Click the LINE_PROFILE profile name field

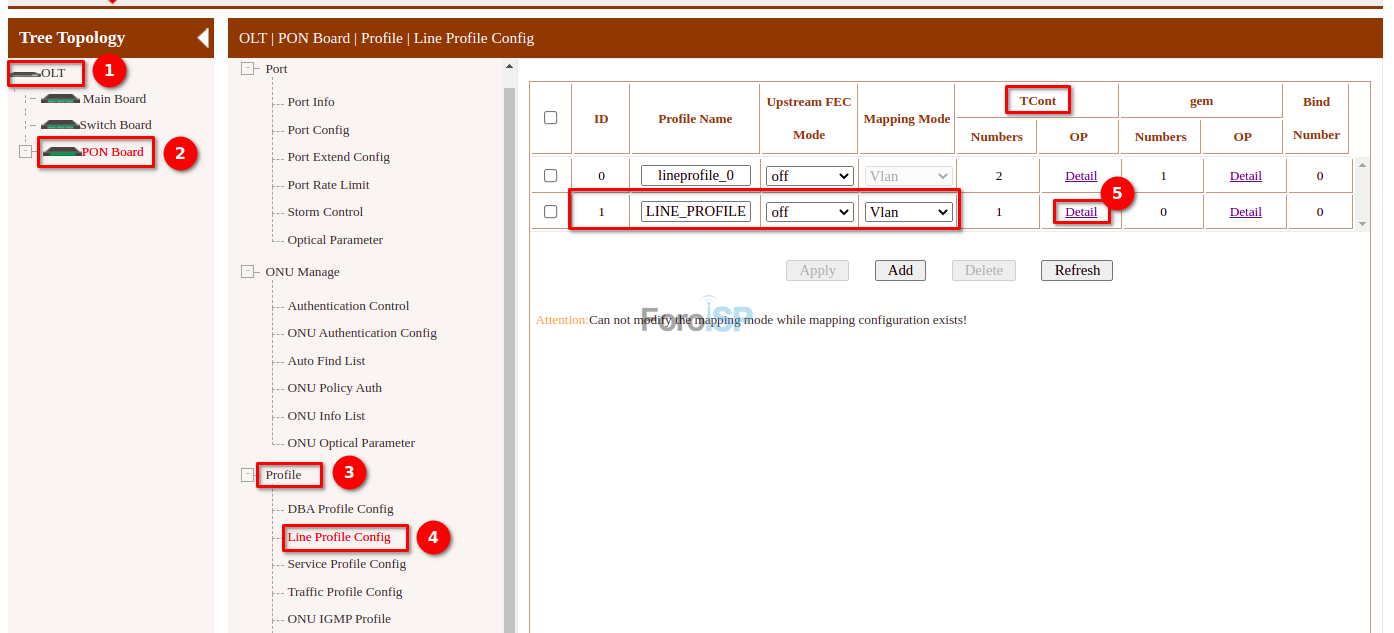[696, 212]
